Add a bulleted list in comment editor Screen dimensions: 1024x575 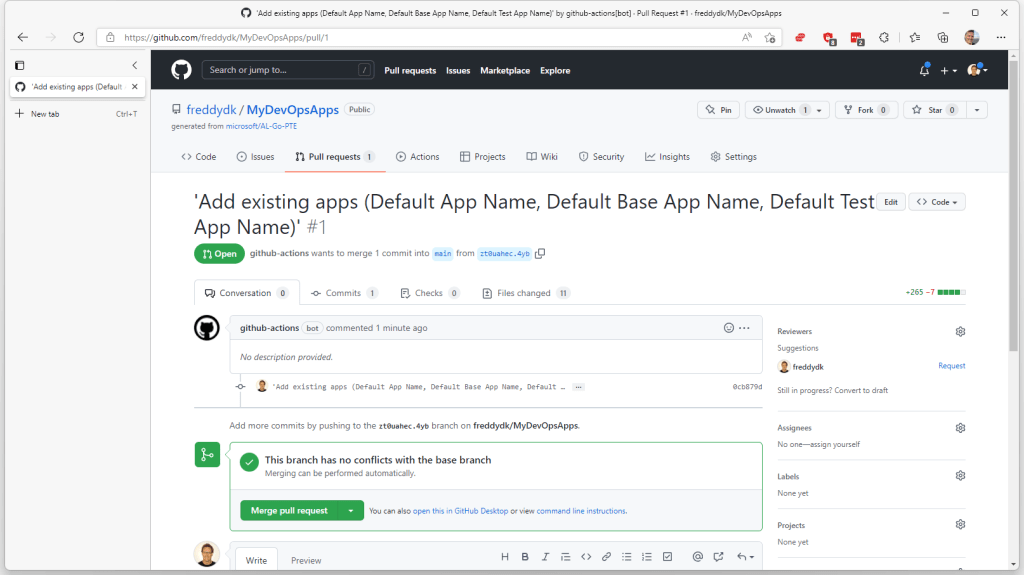click(627, 557)
